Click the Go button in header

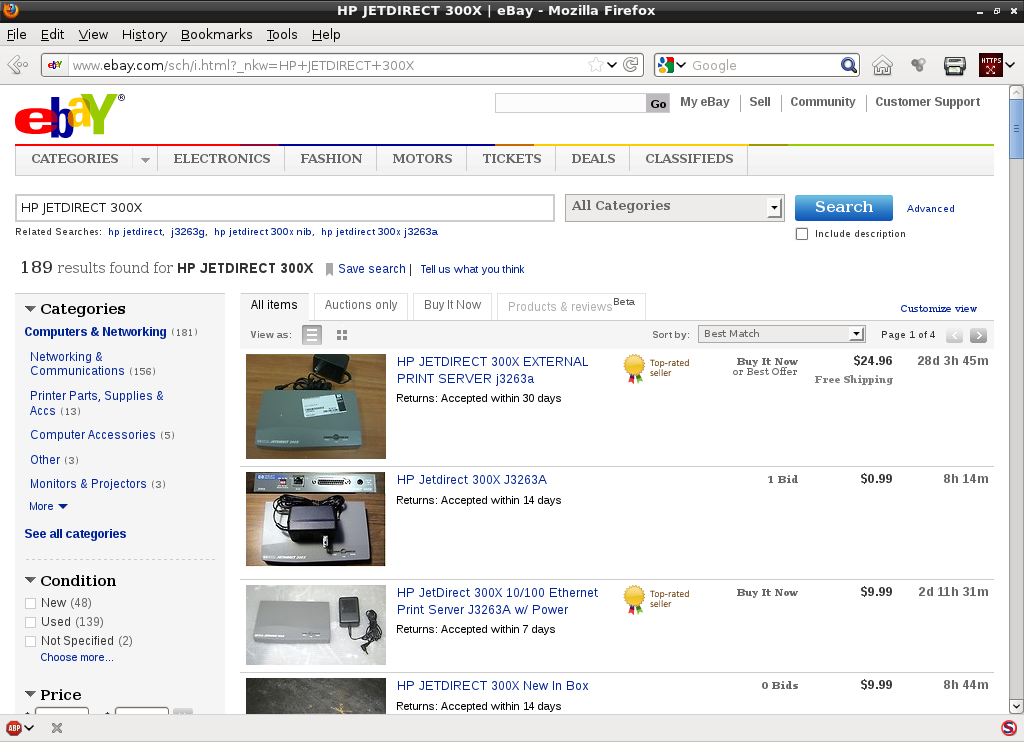pos(658,103)
